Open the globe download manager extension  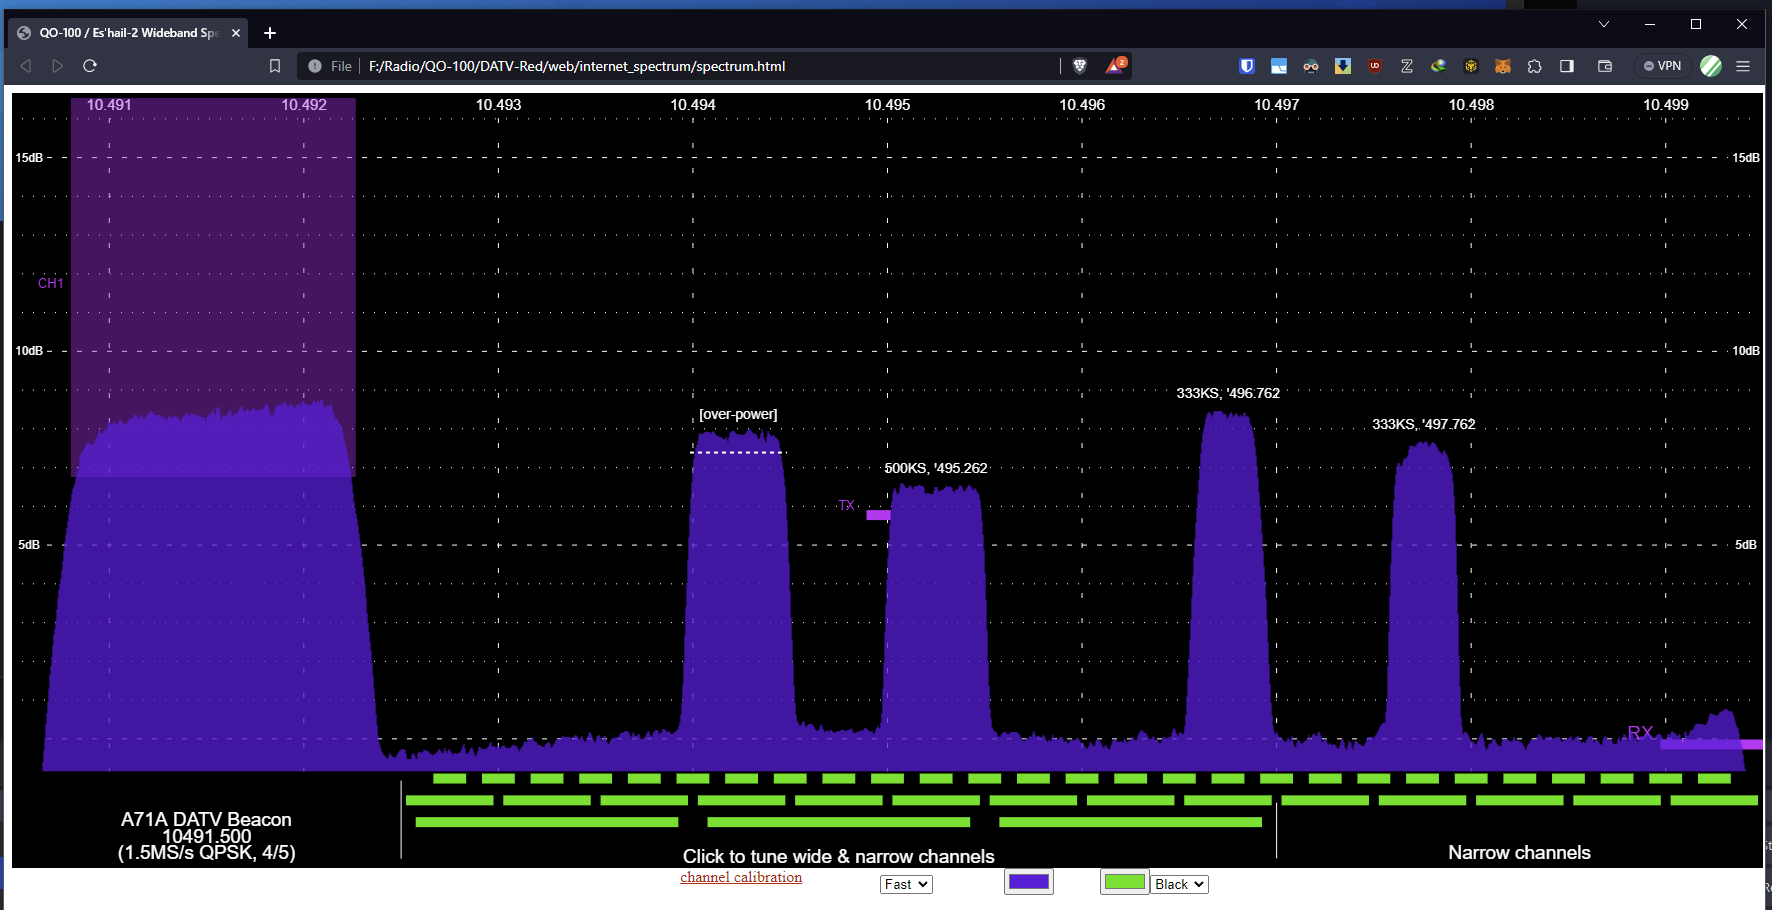pyautogui.click(x=1439, y=66)
